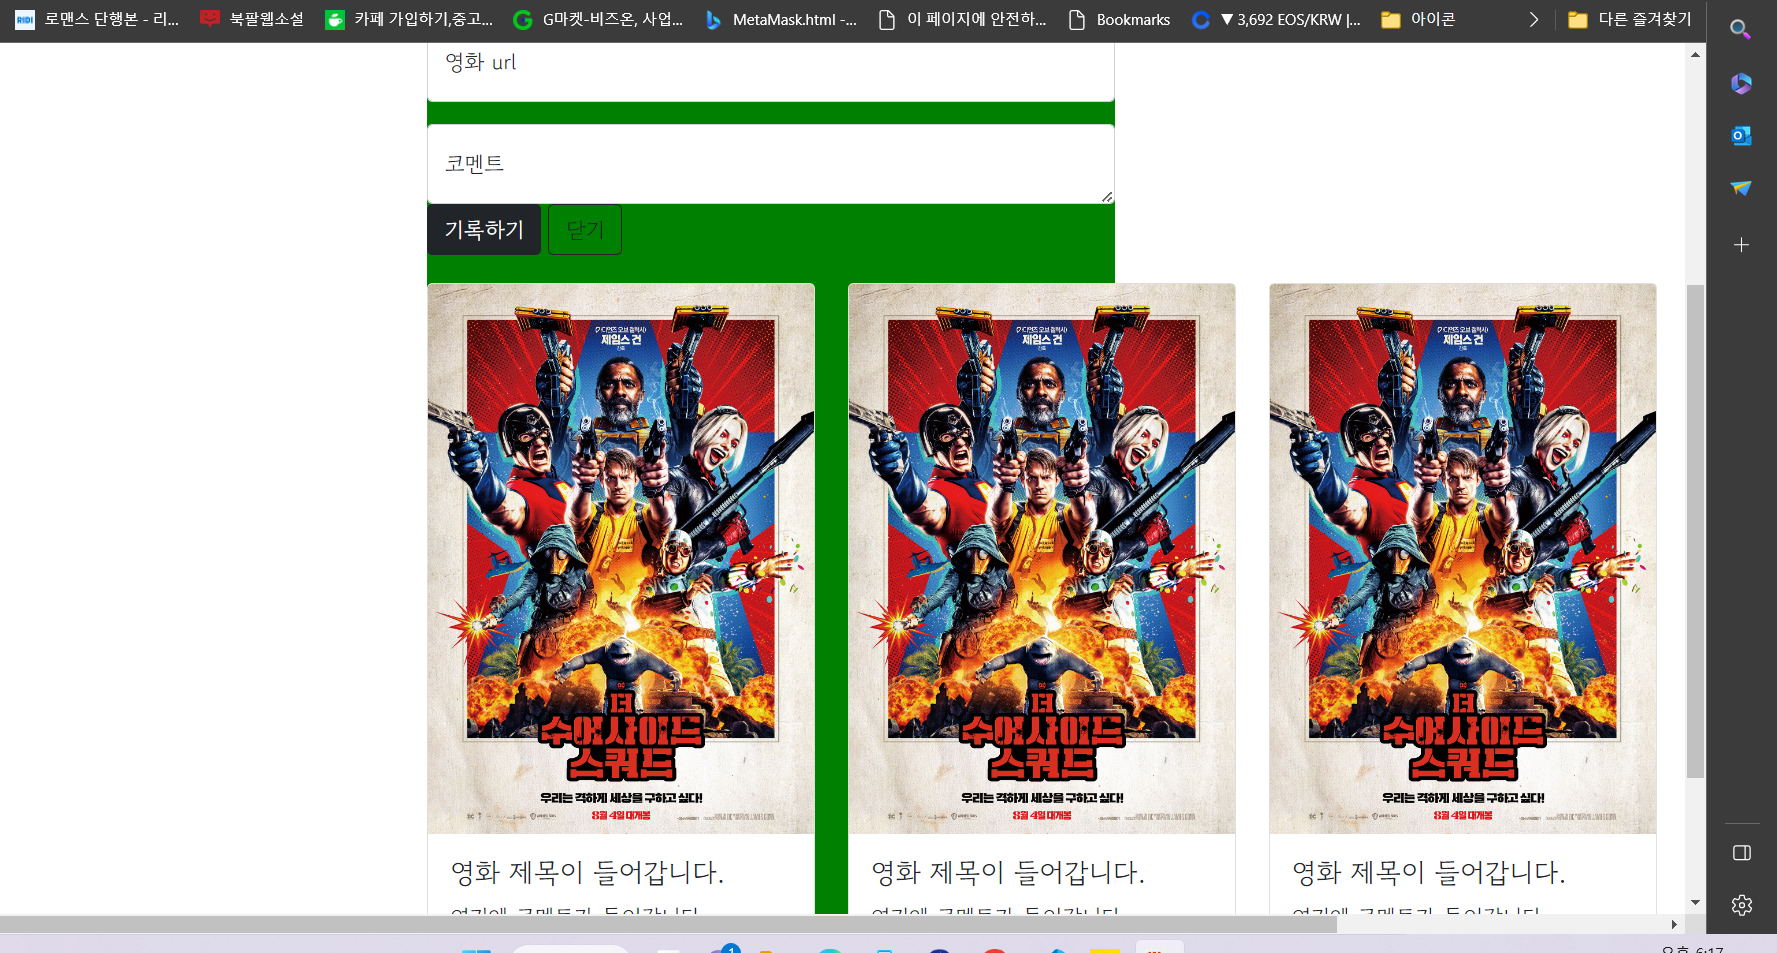Open the sidebar search icon
Viewport: 1777px width, 953px height.
point(1741,30)
